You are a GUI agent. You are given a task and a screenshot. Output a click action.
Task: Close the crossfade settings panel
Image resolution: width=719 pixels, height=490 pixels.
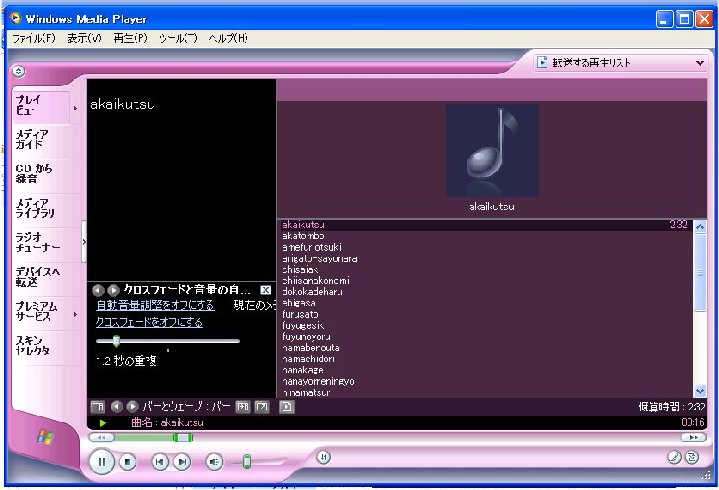265,290
